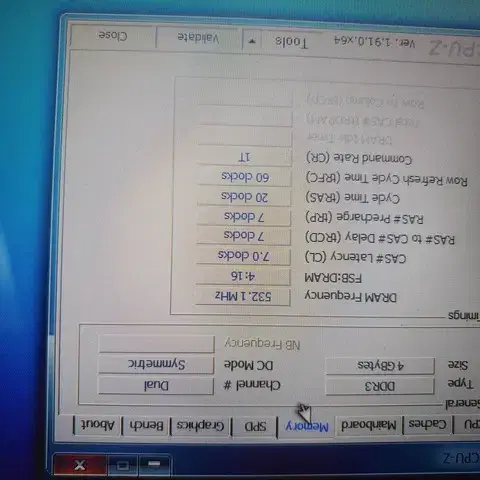Open the Mainboard tab
The height and width of the screenshot is (480, 480).
click(x=369, y=425)
